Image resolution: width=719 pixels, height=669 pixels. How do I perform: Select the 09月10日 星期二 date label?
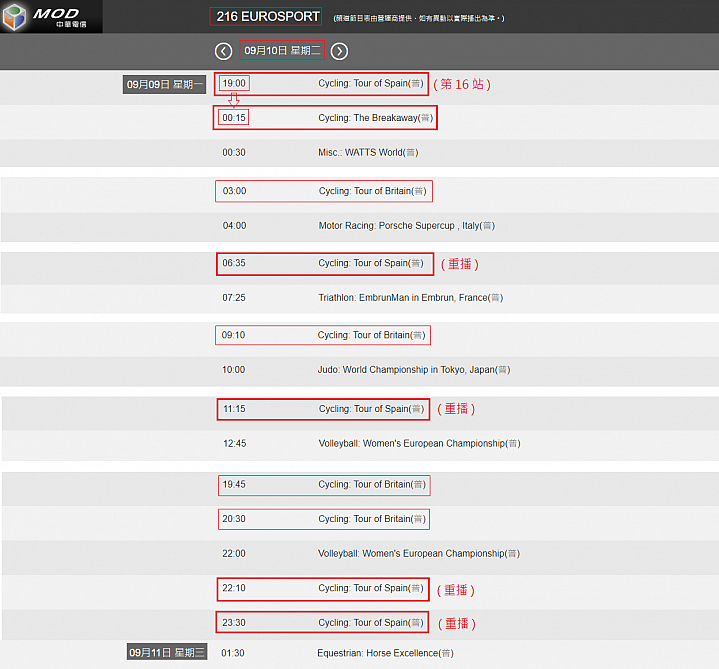click(x=282, y=50)
